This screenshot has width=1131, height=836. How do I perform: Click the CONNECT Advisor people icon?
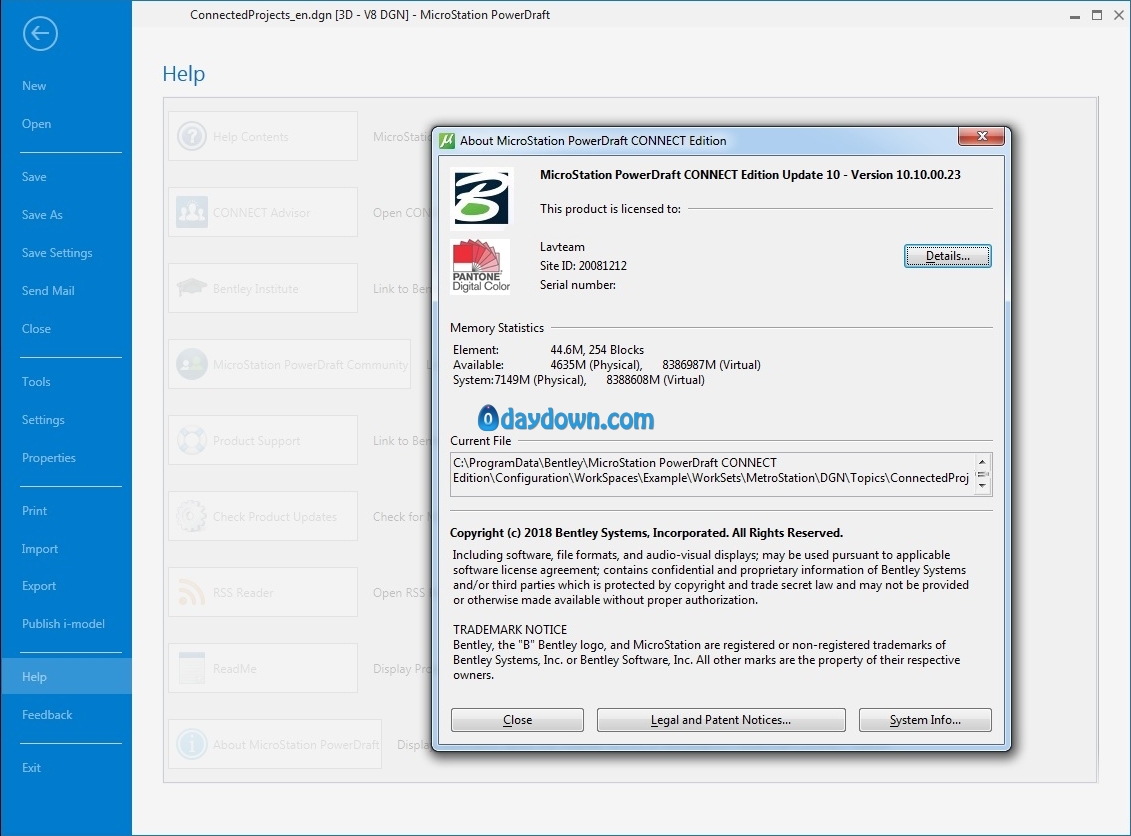192,212
